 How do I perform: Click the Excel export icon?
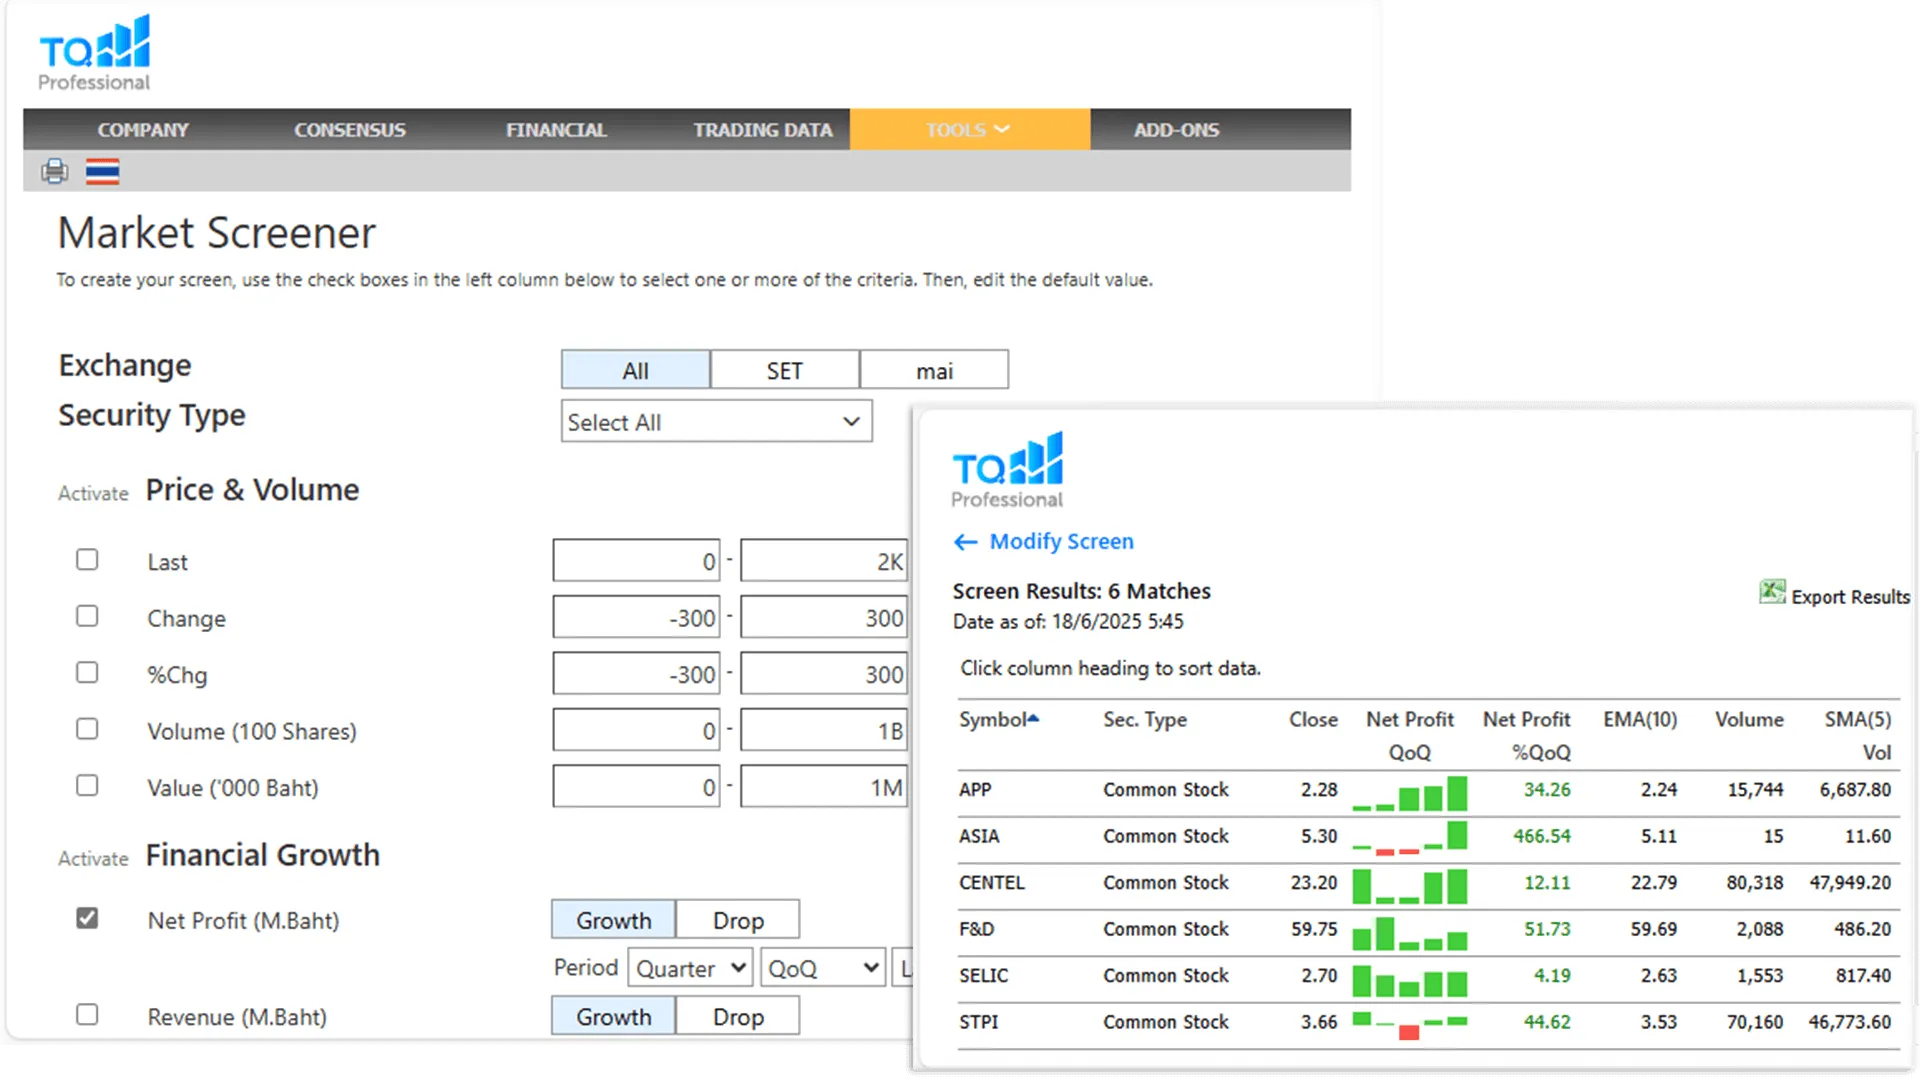point(1772,592)
